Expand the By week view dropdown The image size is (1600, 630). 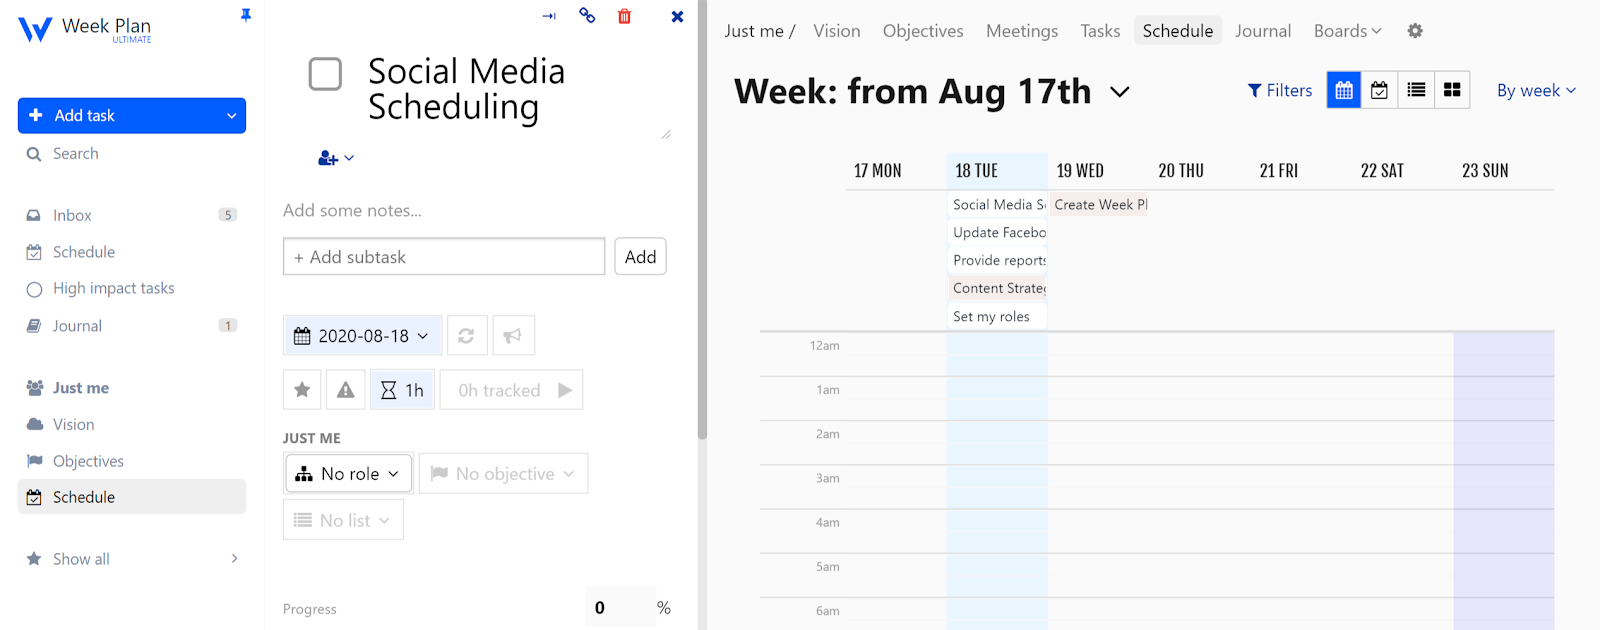1536,90
